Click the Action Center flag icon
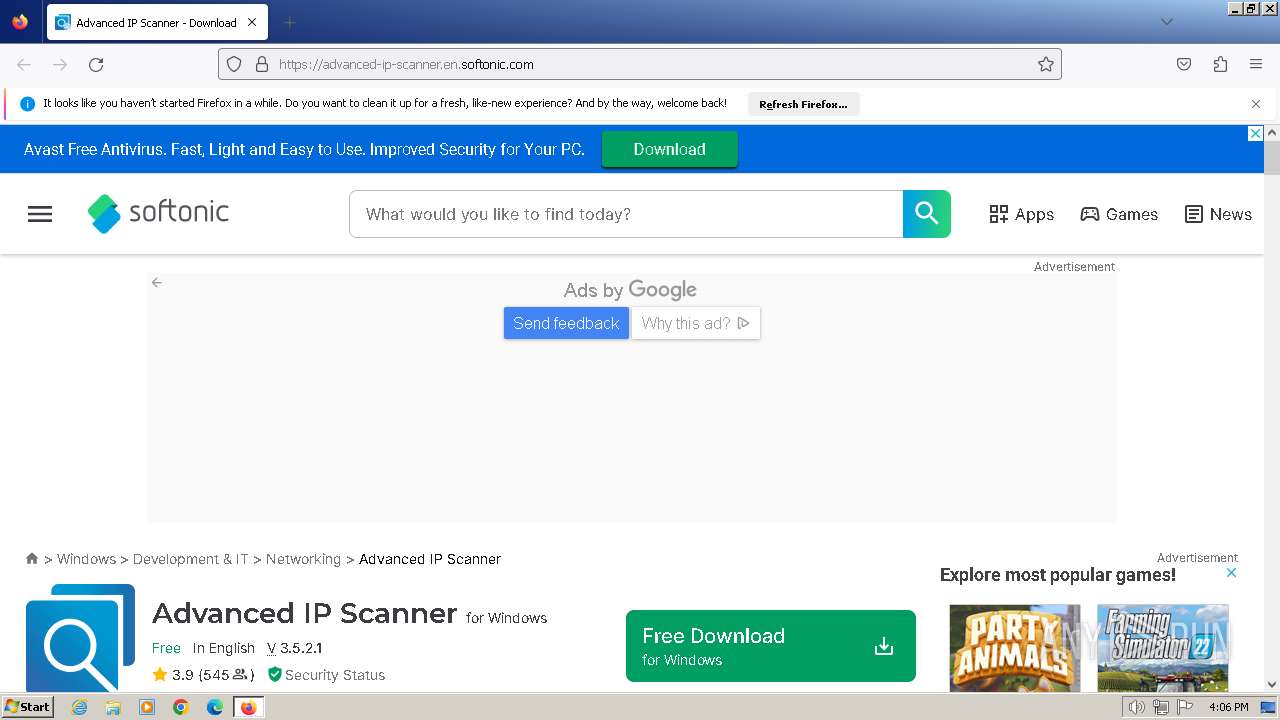This screenshot has height=720, width=1280. [1185, 707]
